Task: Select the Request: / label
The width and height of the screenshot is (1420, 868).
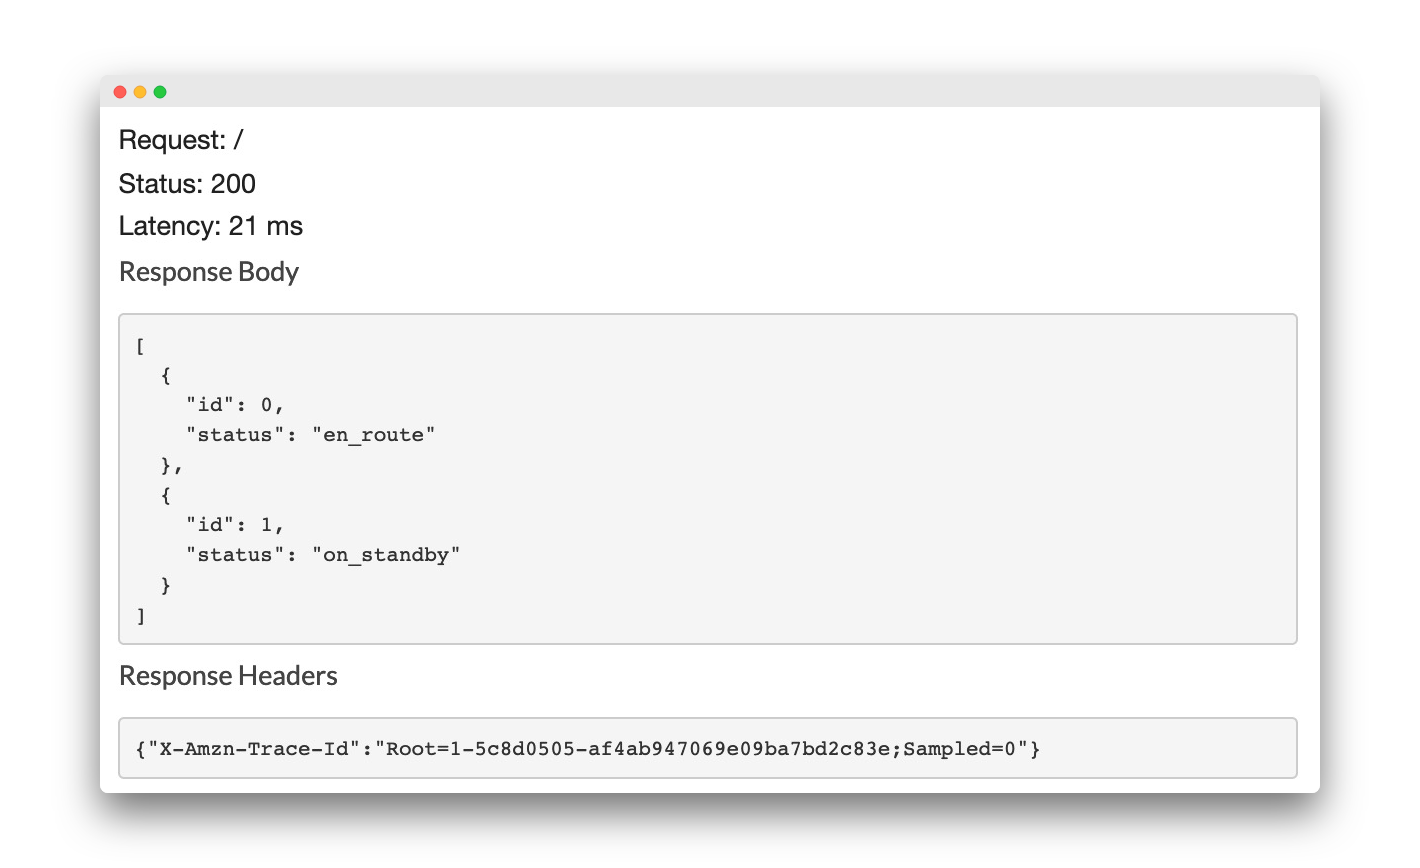Action: point(180,140)
